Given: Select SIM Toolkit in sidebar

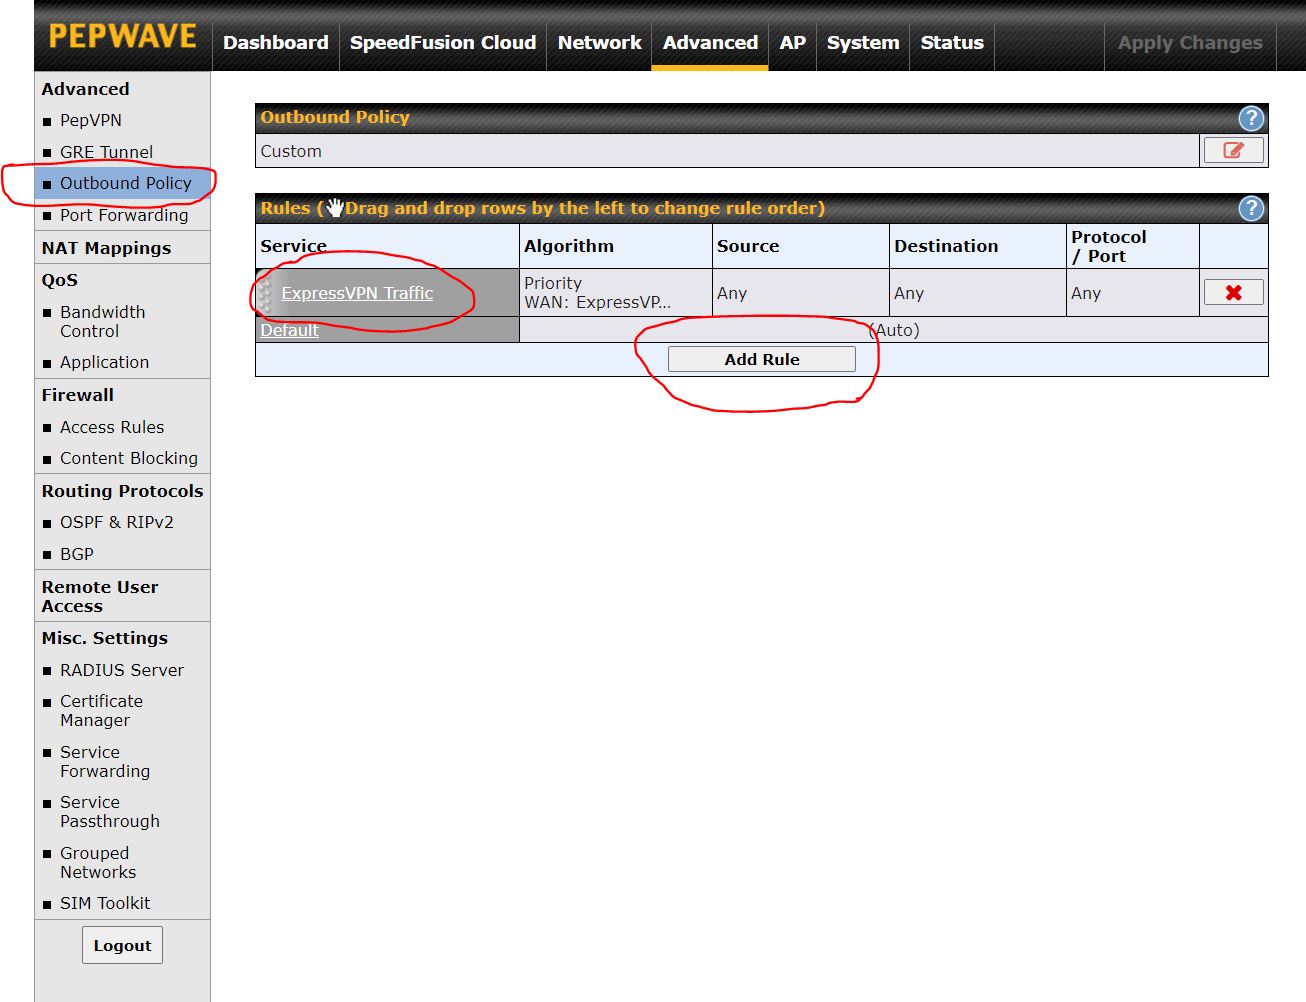Looking at the screenshot, I should [104, 903].
